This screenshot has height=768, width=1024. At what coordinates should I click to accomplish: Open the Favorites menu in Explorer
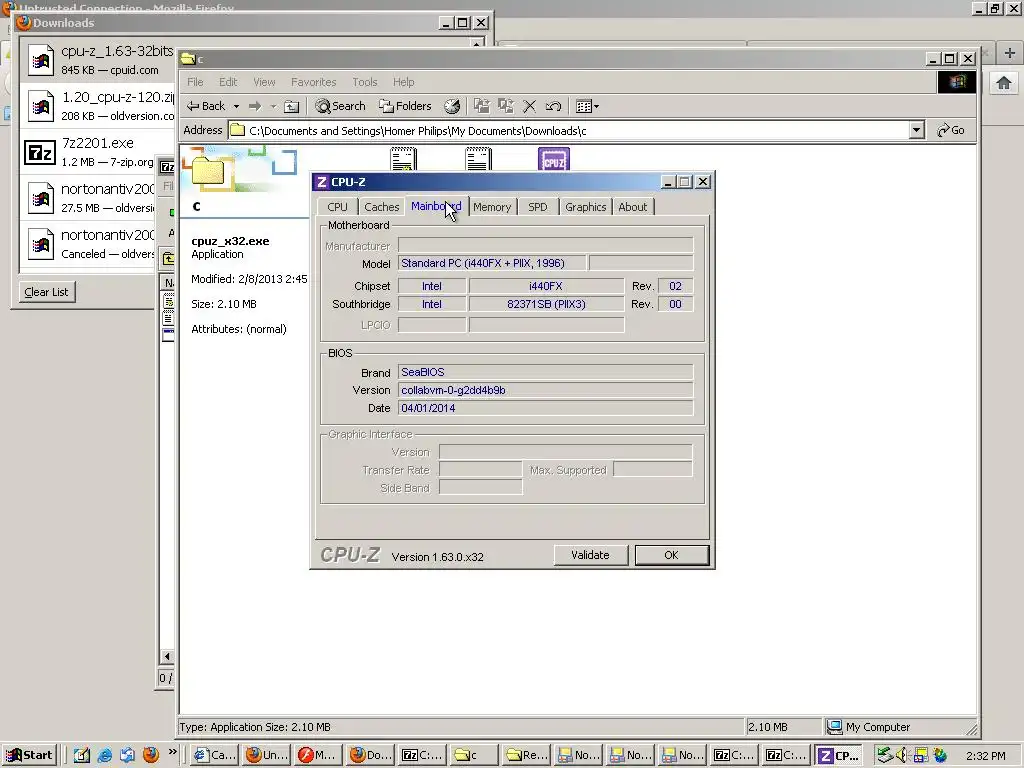tap(313, 82)
